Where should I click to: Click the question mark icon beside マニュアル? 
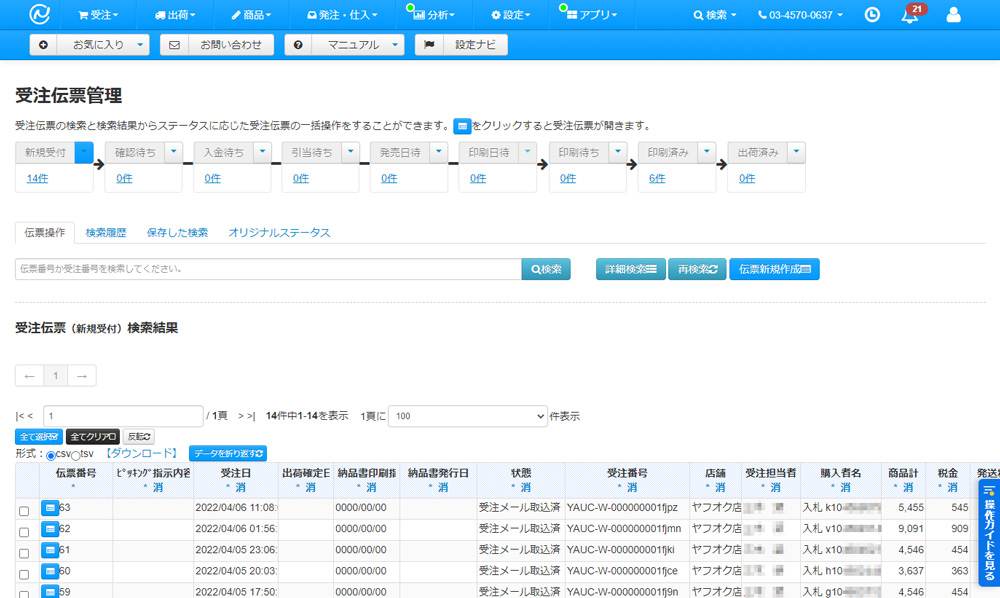(x=298, y=45)
